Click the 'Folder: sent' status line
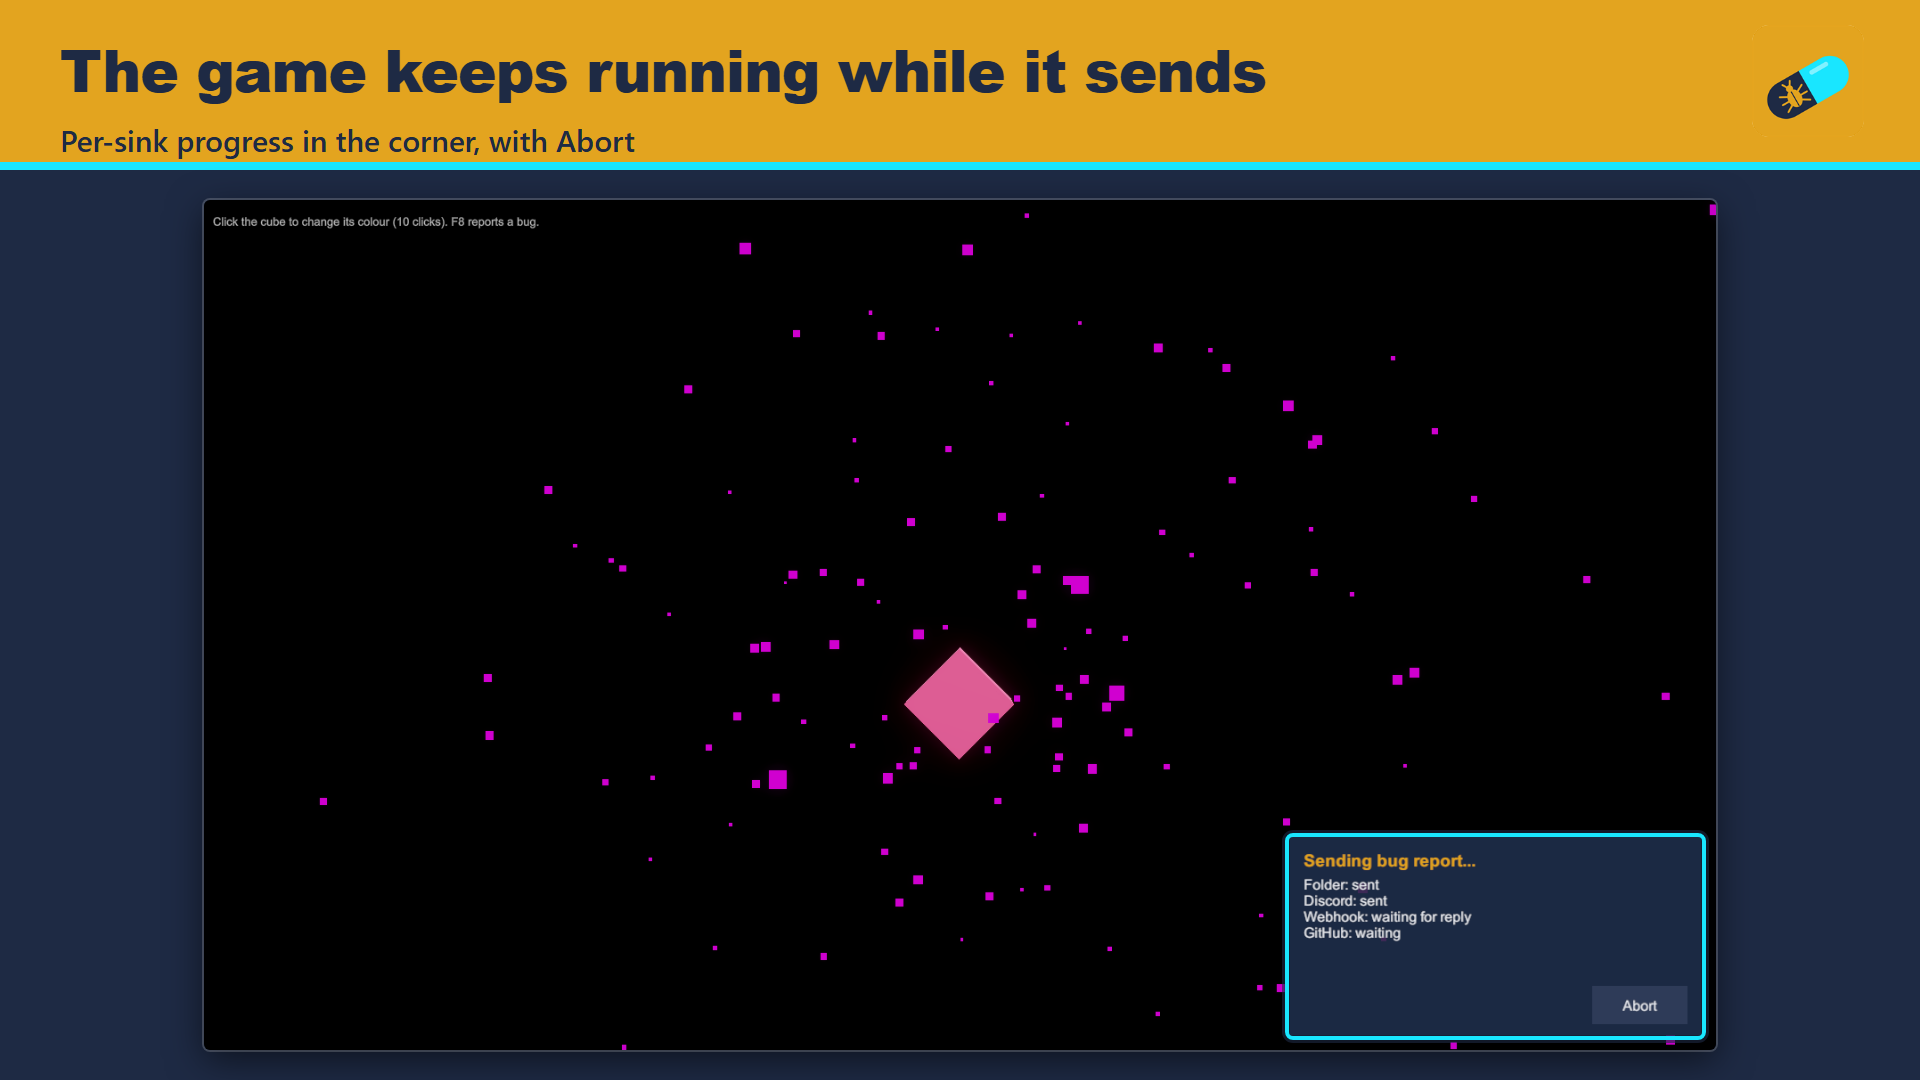The height and width of the screenshot is (1080, 1920). (x=1341, y=885)
